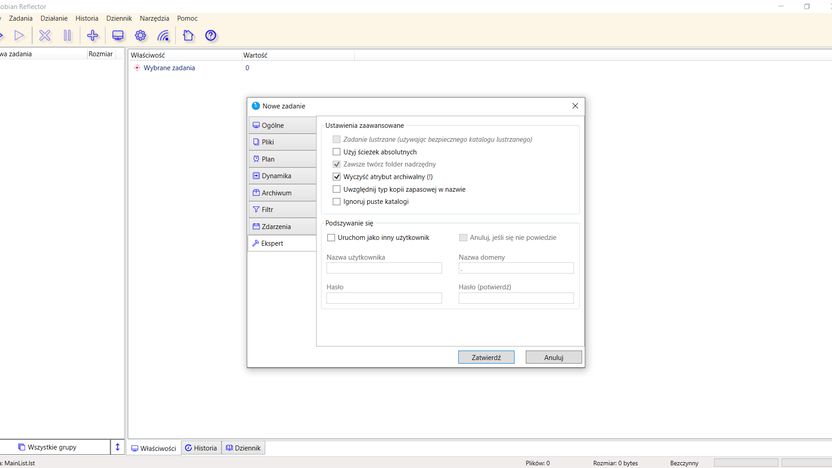Switch to Pliki section in dialog
This screenshot has width=832, height=468.
[x=282, y=142]
